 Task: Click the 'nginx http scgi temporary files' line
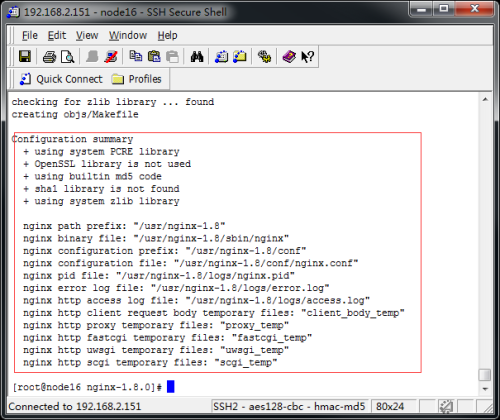point(150,362)
